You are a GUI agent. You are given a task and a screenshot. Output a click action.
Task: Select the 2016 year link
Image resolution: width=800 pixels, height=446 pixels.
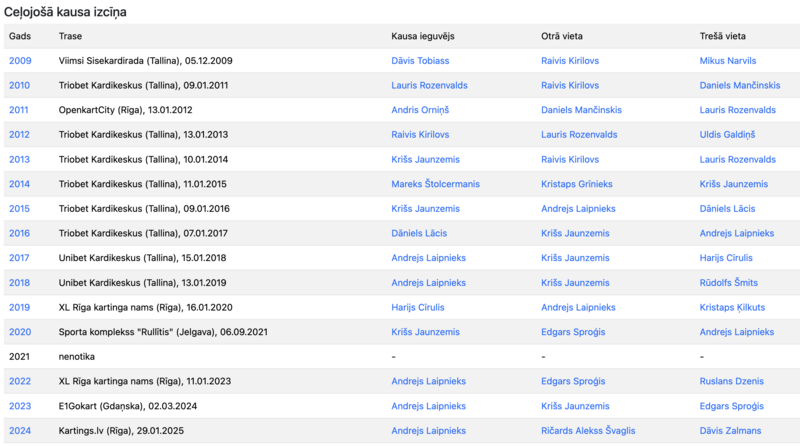[19, 233]
